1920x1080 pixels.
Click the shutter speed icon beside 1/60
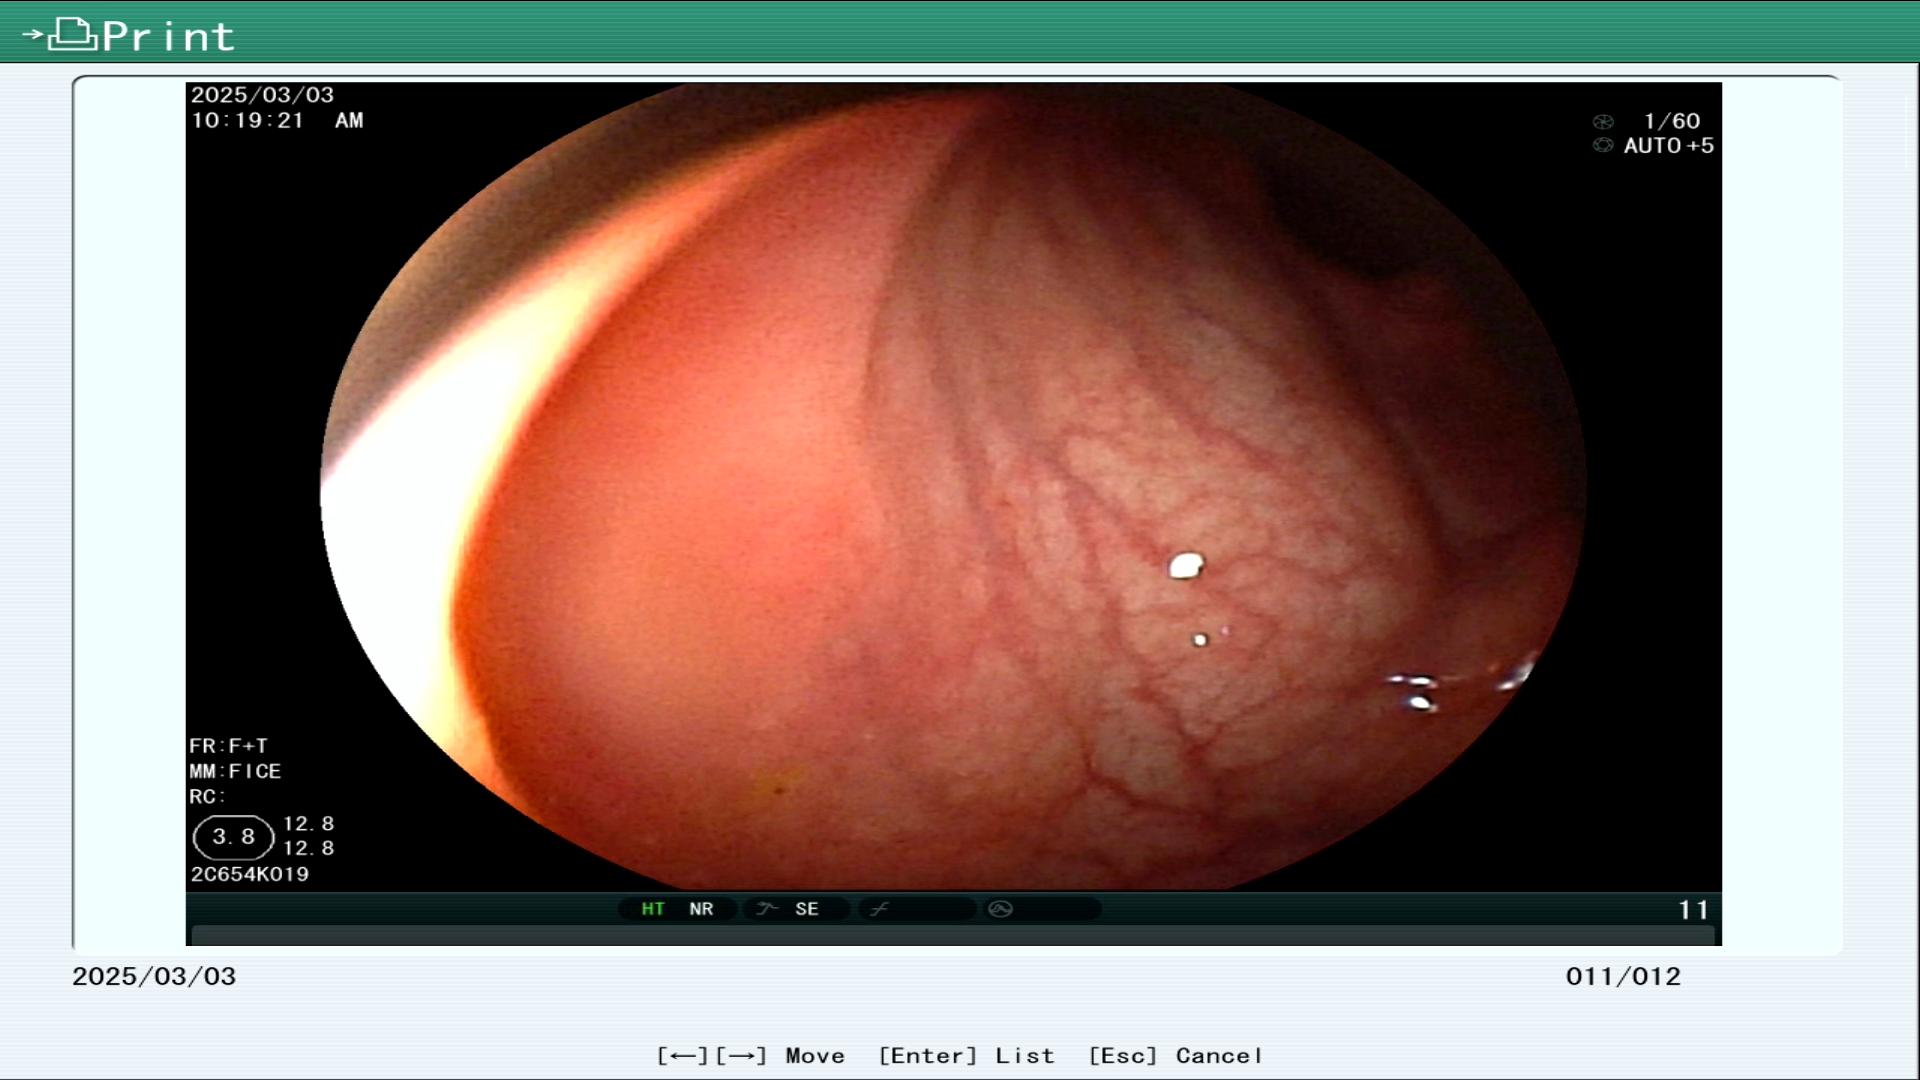pyautogui.click(x=1603, y=122)
